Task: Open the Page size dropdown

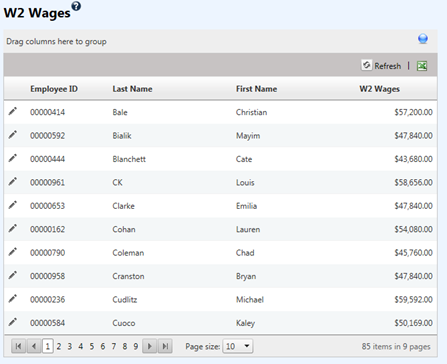Action: (x=238, y=346)
